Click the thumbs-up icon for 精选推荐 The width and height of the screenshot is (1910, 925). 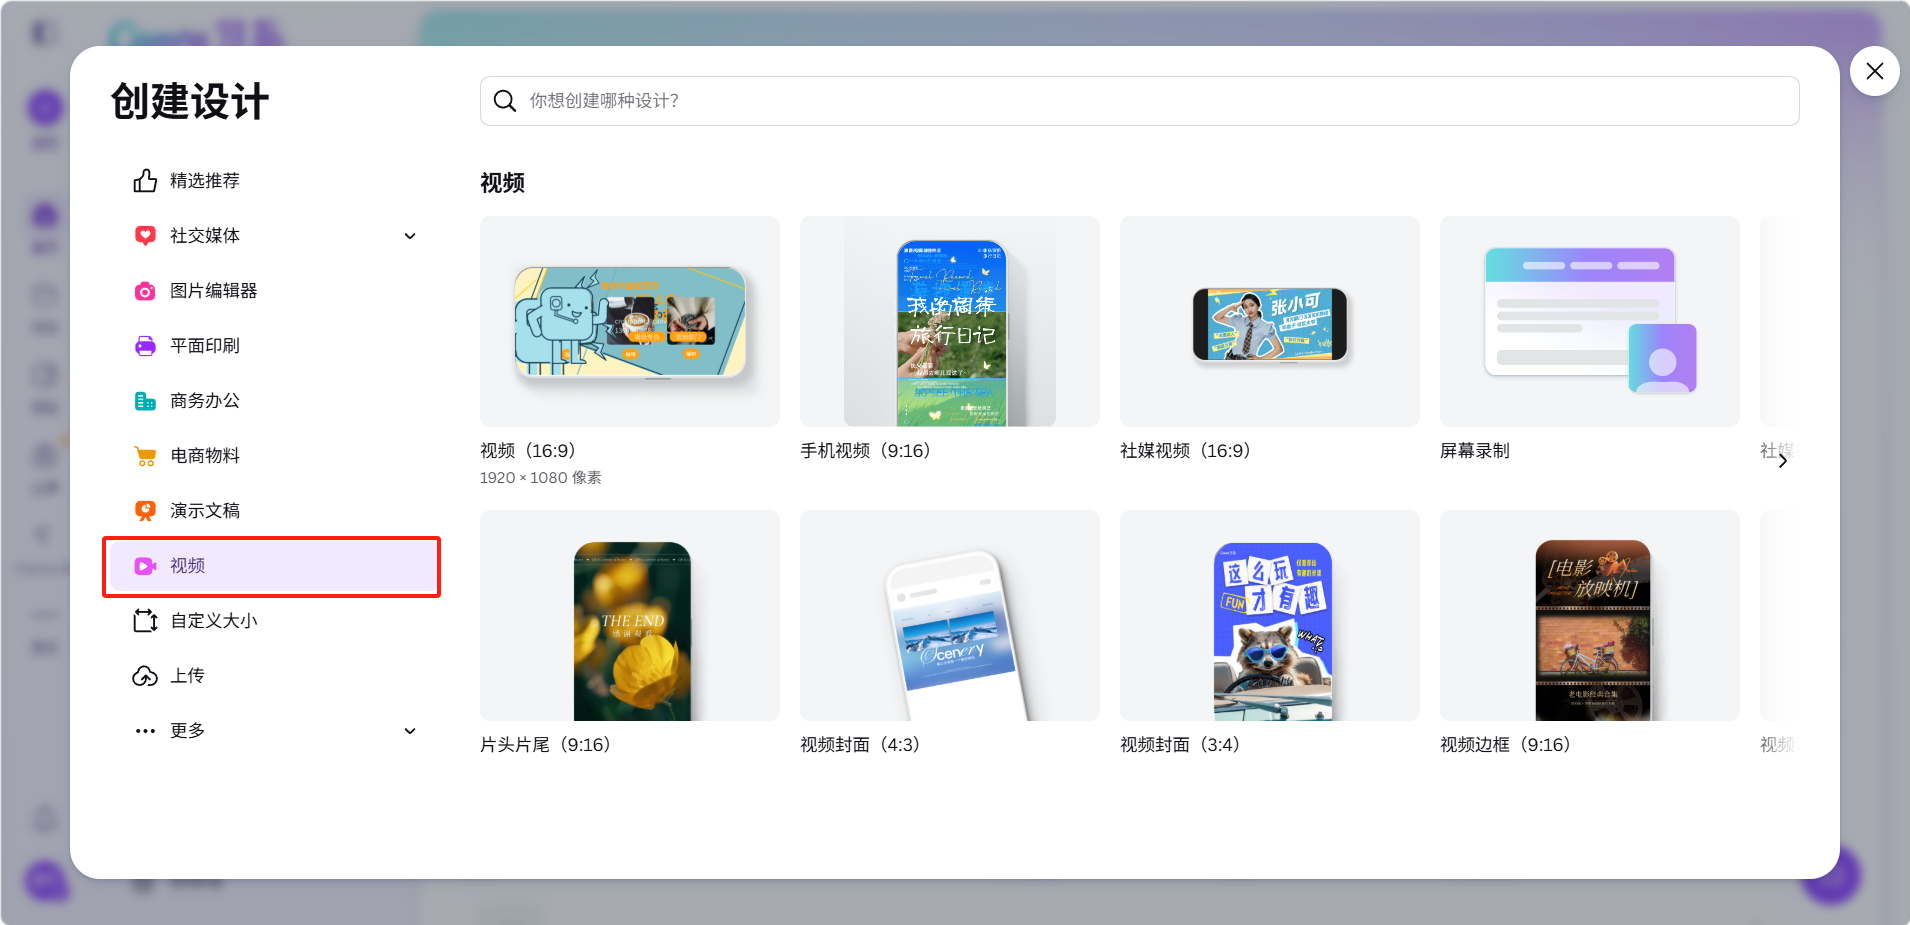145,181
